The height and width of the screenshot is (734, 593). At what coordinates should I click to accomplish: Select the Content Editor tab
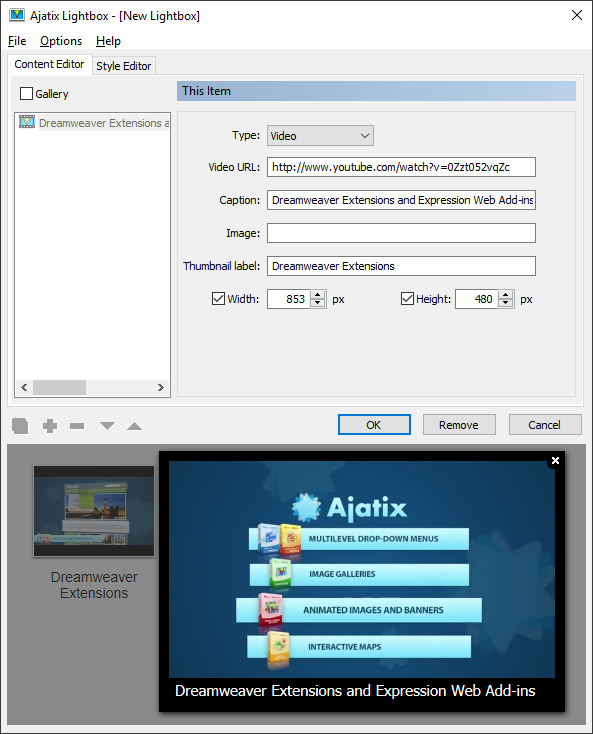tap(49, 64)
